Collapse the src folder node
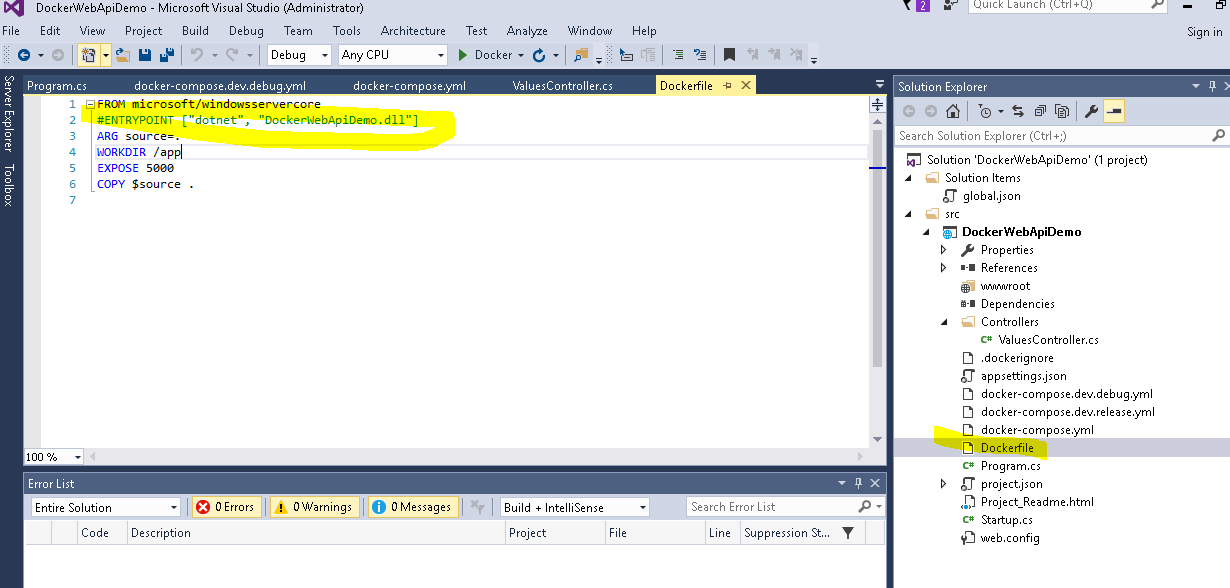This screenshot has height=588, width=1230. pos(909,214)
